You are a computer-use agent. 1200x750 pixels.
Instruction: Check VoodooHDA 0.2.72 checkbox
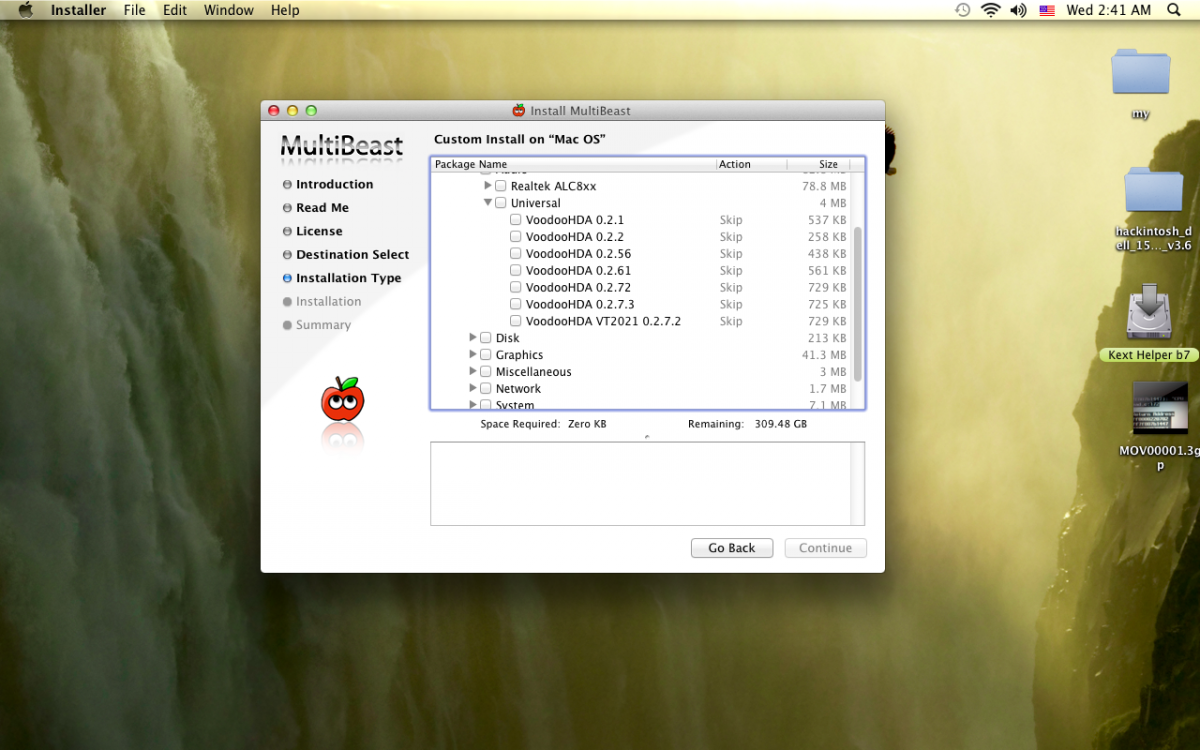[x=516, y=287]
